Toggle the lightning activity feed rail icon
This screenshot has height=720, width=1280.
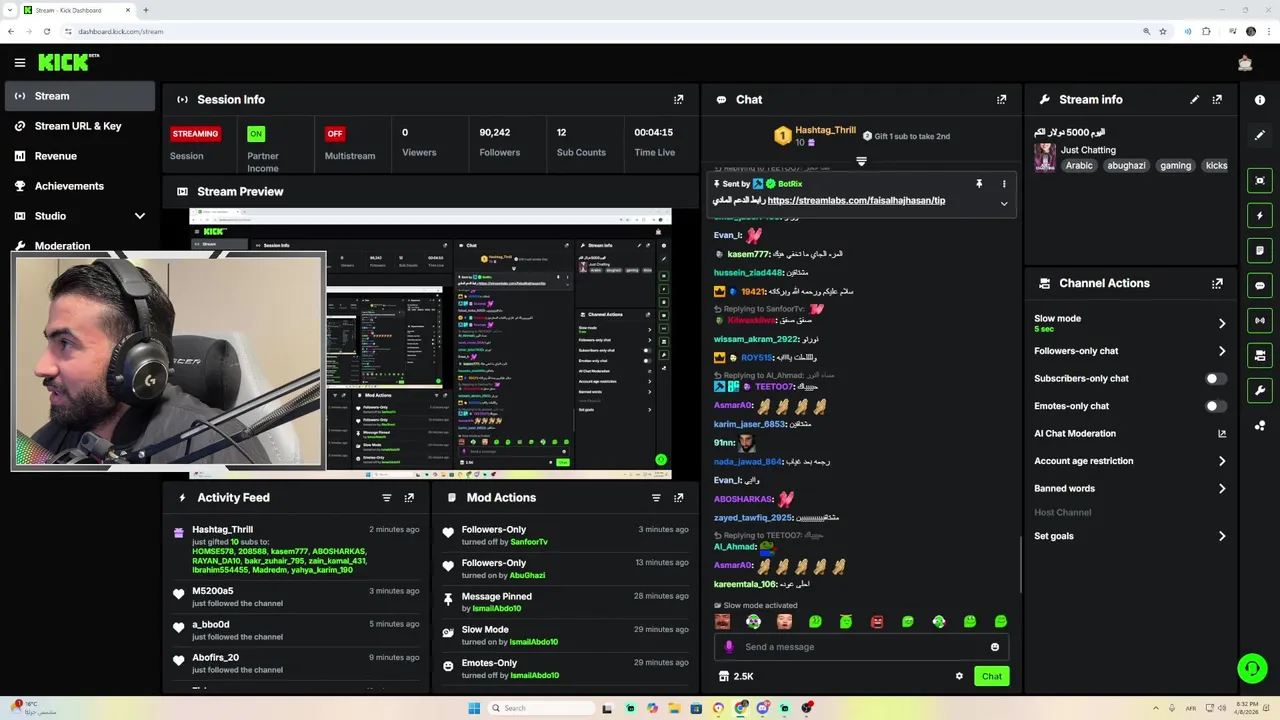click(x=1260, y=216)
